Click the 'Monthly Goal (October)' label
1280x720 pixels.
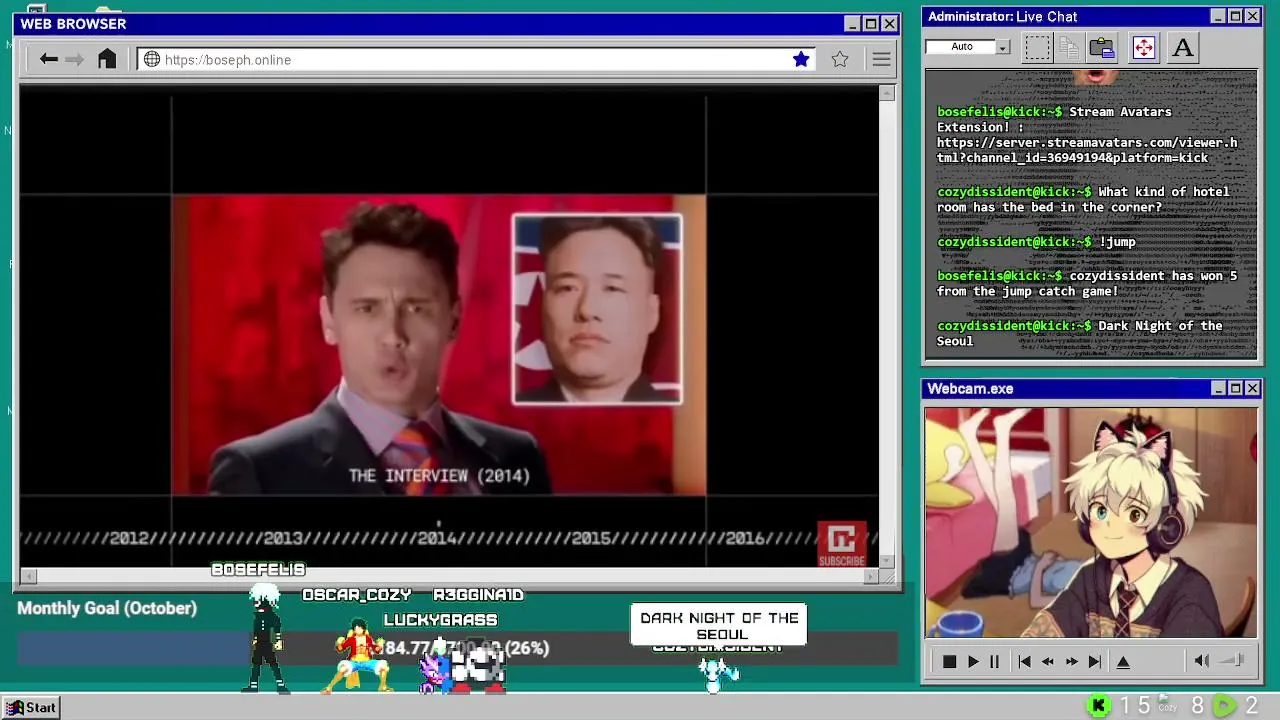click(x=107, y=608)
